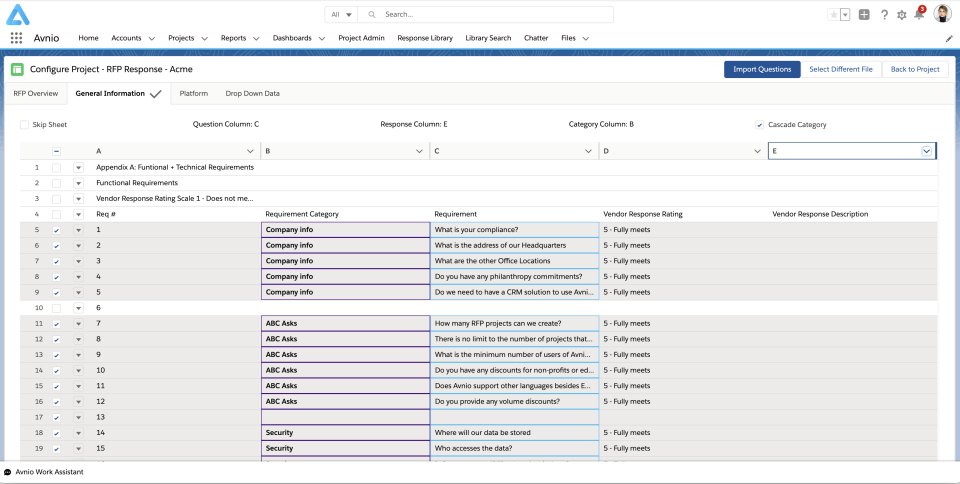Open the help question mark icon

(x=884, y=15)
